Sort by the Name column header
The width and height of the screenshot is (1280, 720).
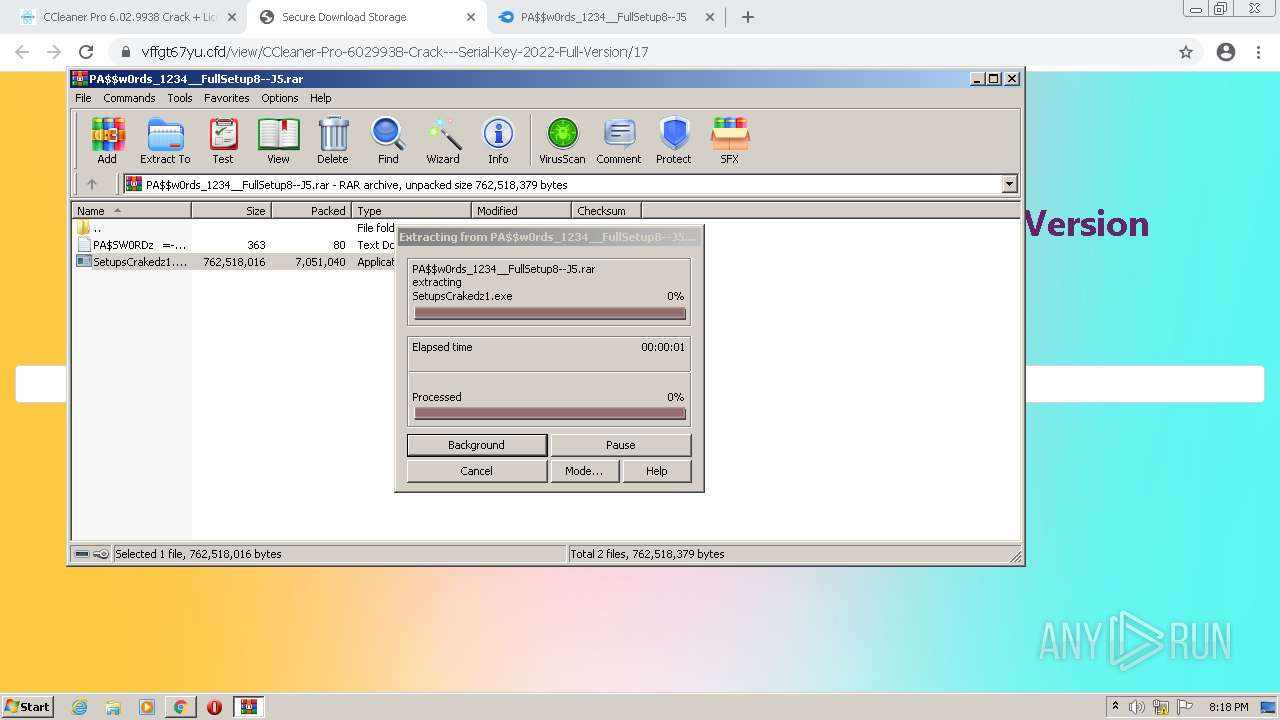pos(132,211)
